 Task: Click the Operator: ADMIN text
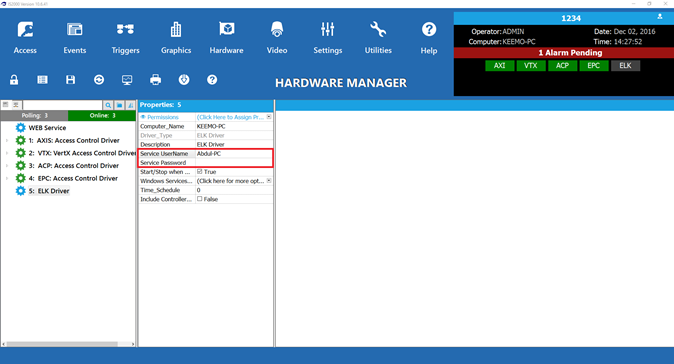pyautogui.click(x=497, y=31)
